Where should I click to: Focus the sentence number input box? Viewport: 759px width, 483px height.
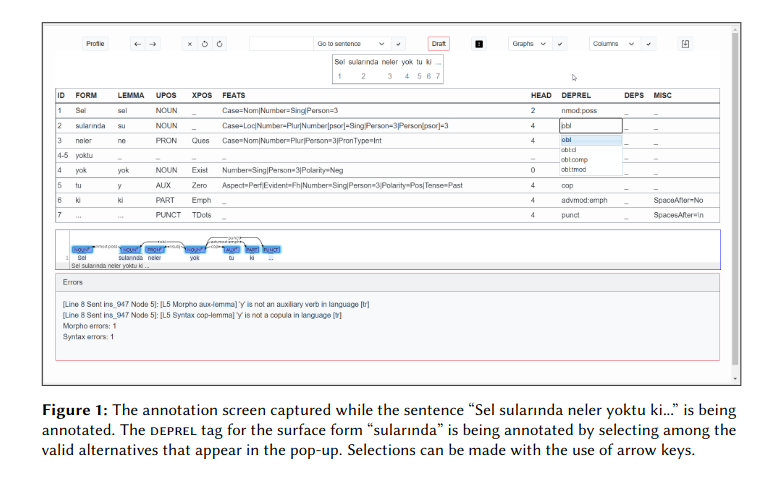(x=281, y=44)
